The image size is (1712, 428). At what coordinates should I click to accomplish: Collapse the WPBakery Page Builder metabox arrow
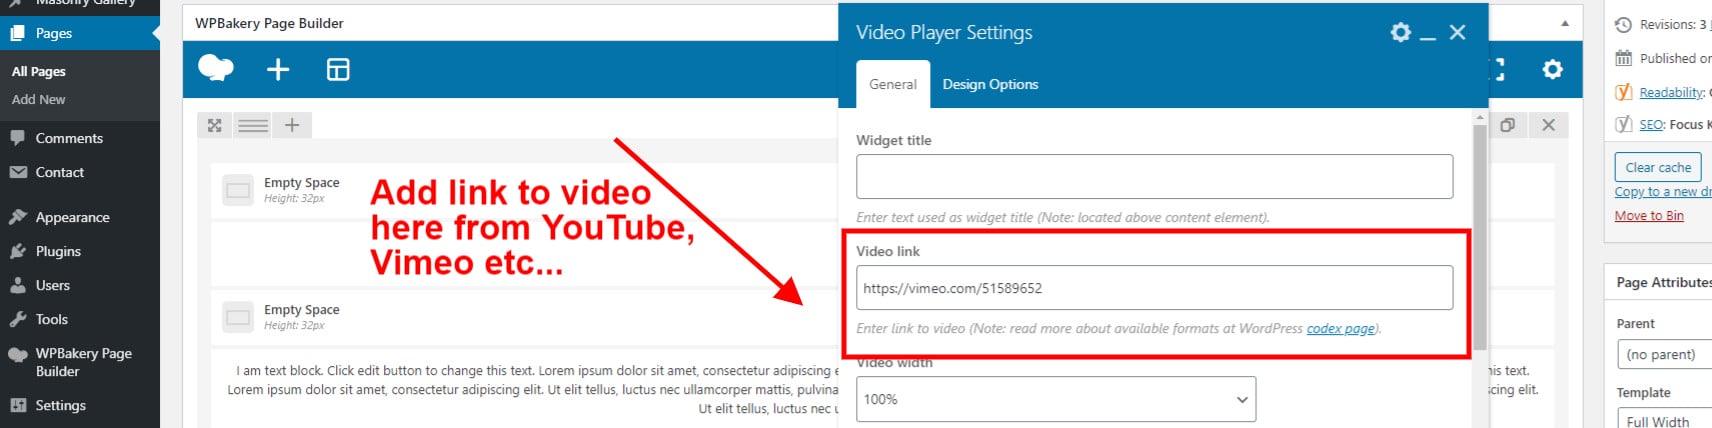pyautogui.click(x=1565, y=23)
